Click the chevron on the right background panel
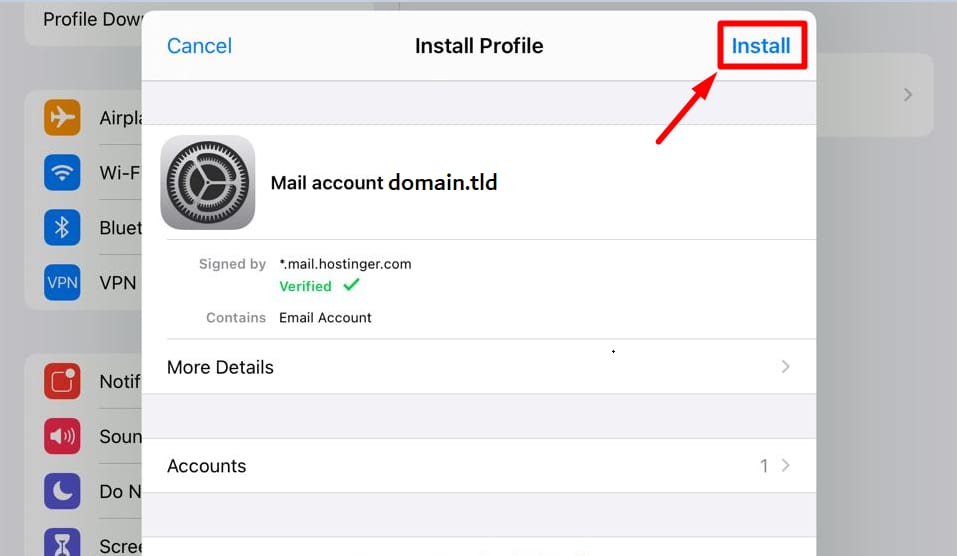957x556 pixels. (x=907, y=95)
